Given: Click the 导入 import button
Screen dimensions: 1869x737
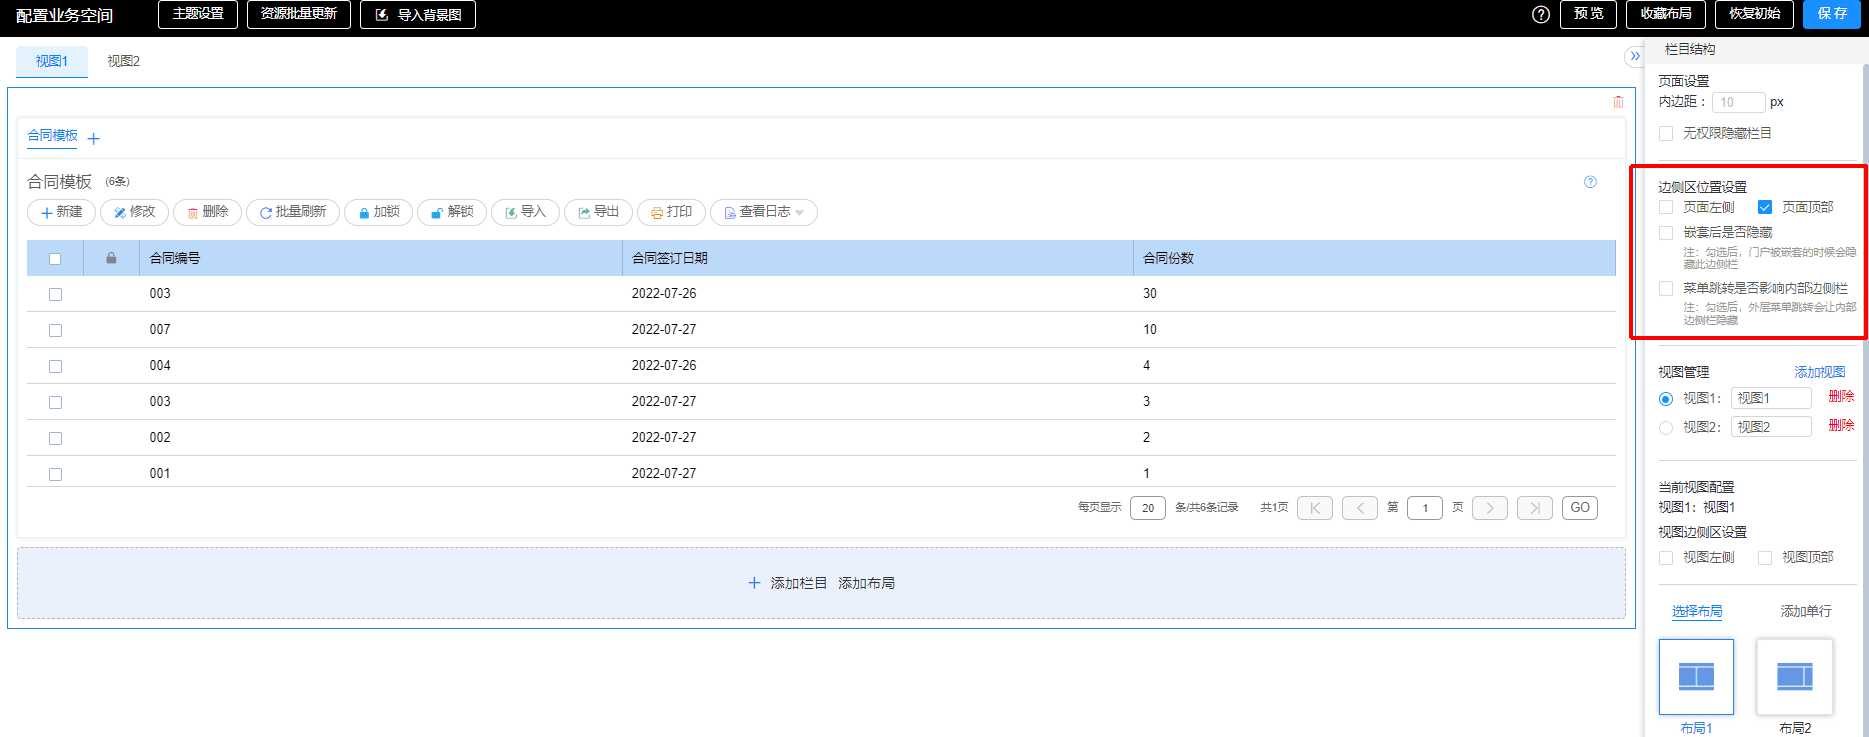Looking at the screenshot, I should click(x=525, y=212).
